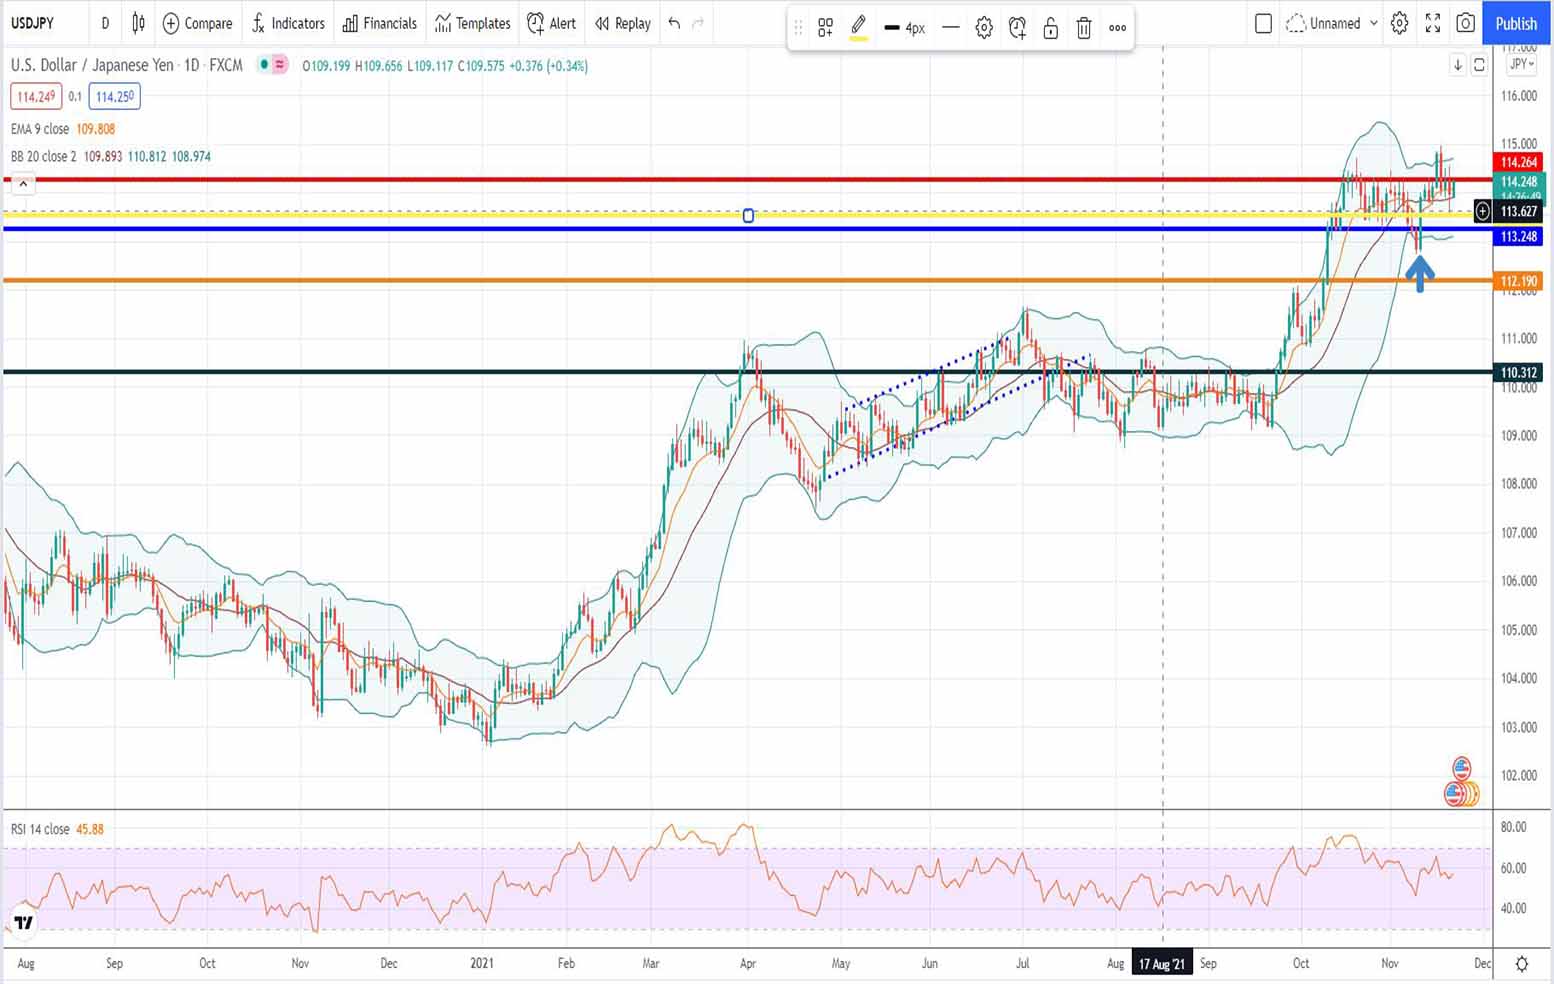Viewport: 1554px width, 984px height.
Task: Open the Financials menu
Action: [x=380, y=23]
